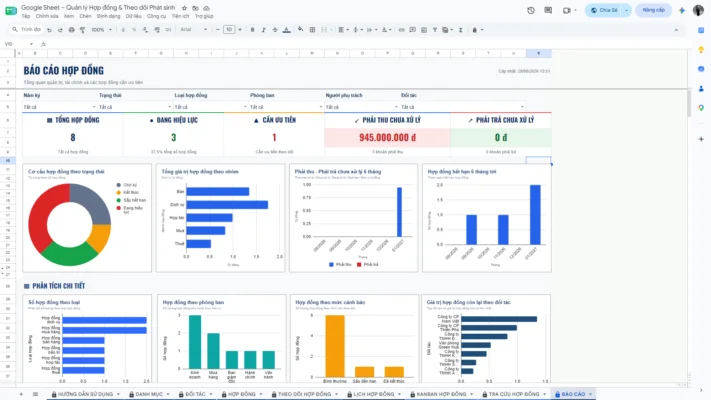Open Google Keep in side panel
Screen dimensions: 711x400
(701, 49)
